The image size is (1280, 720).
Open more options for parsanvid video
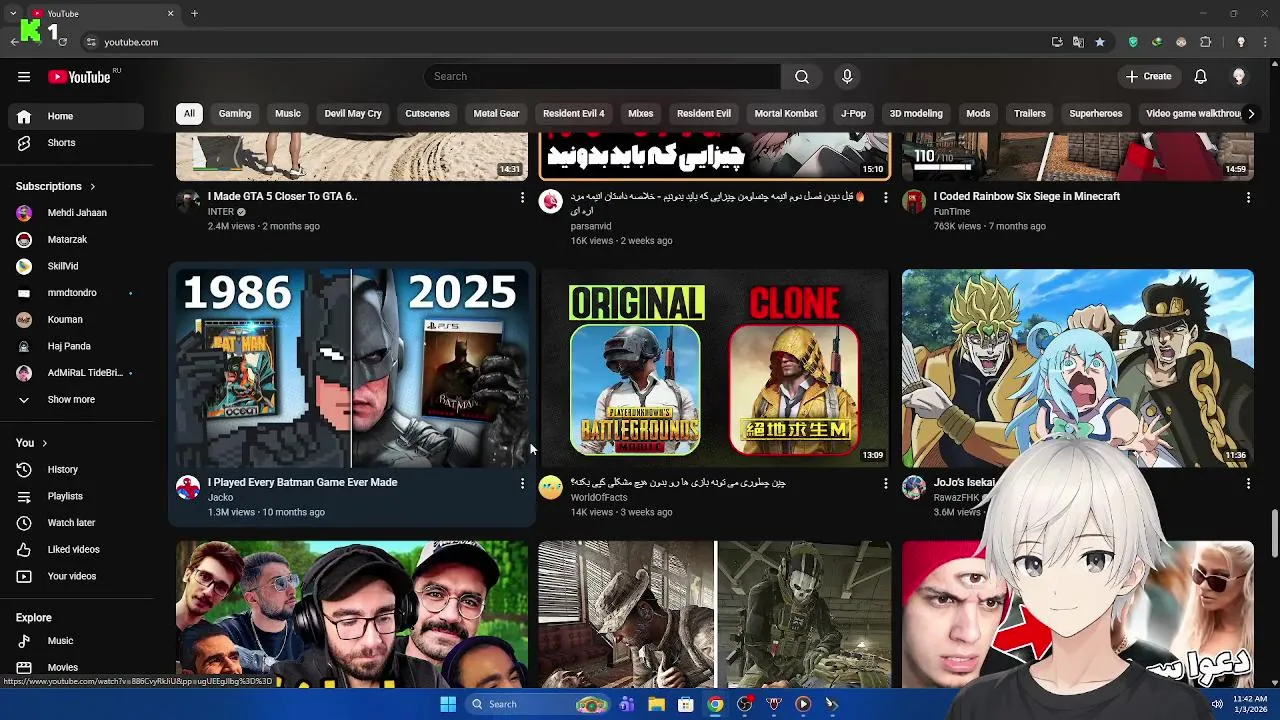[885, 198]
